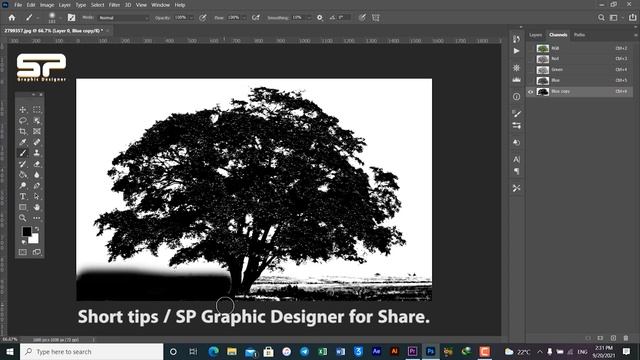
Task: Delete current channel with trash icon
Action: coord(626,338)
